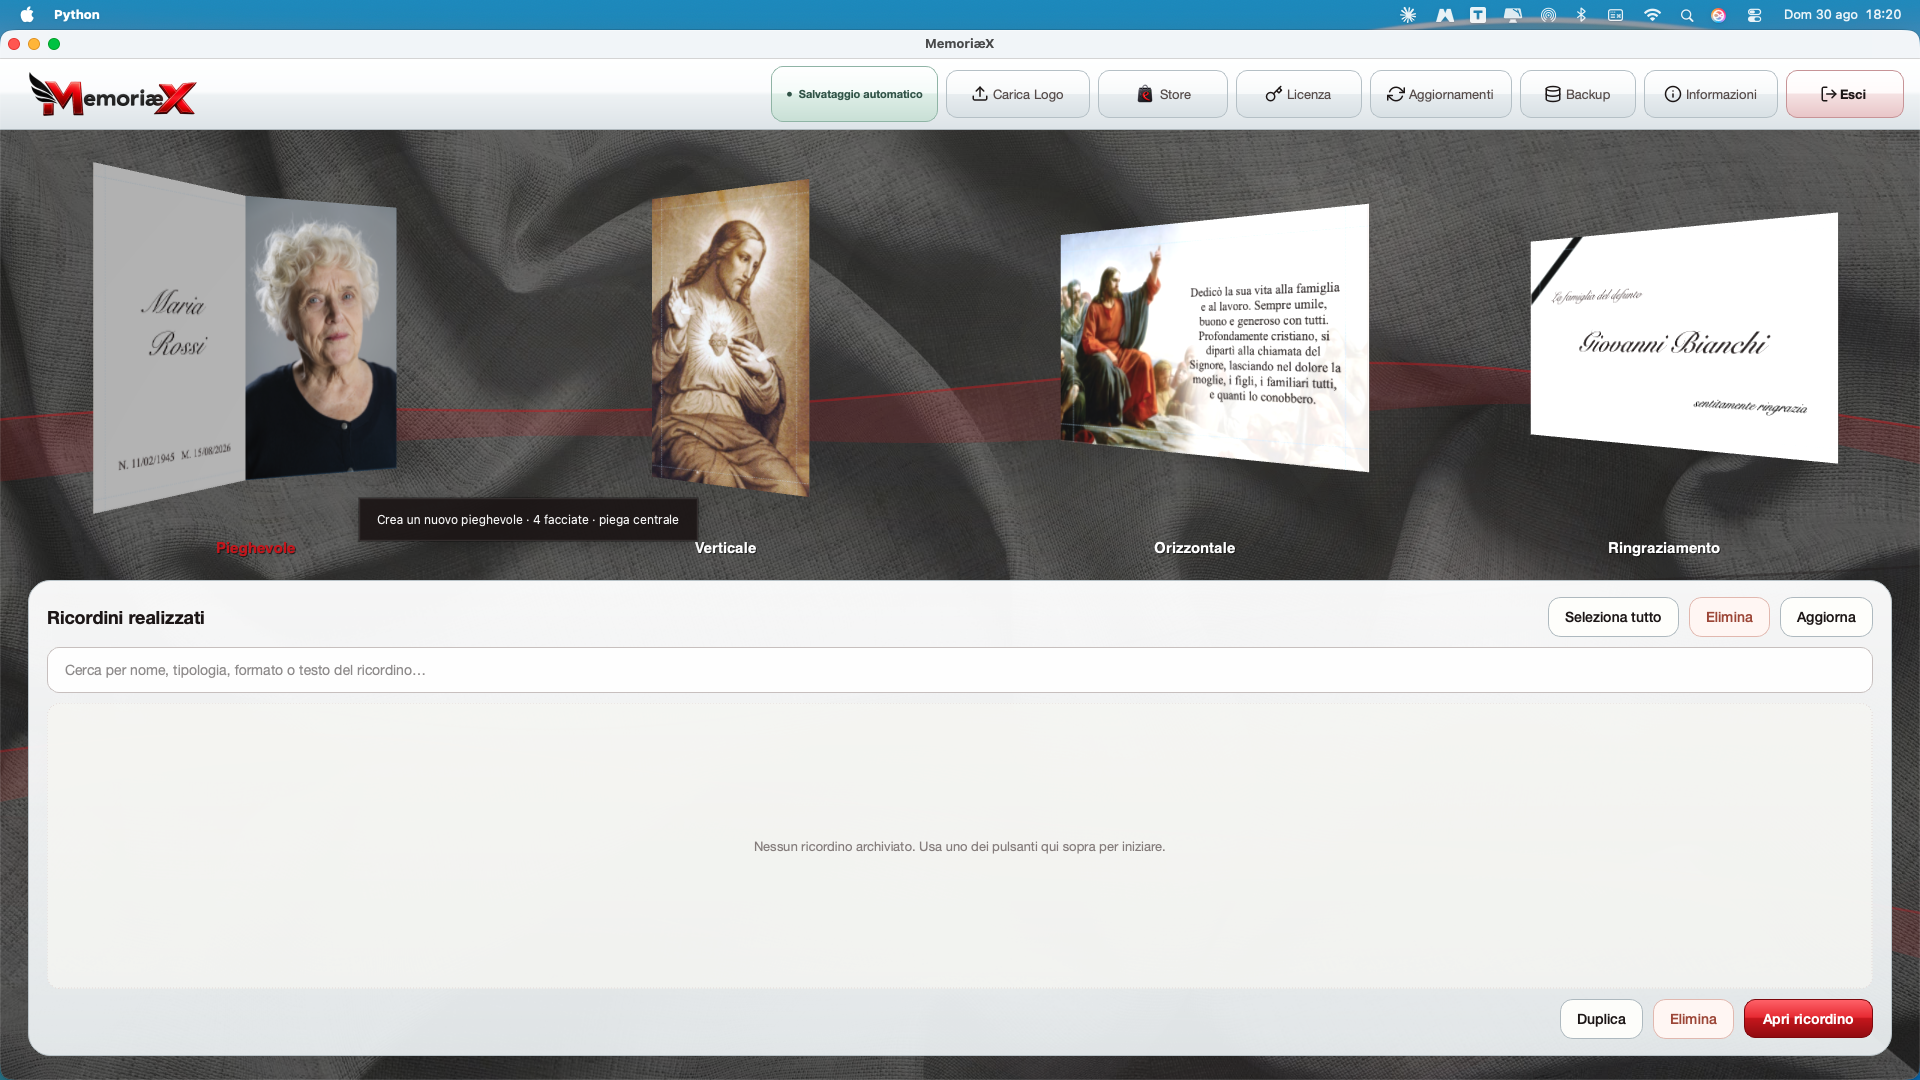Click Elimina next to Seleziona tutto
The height and width of the screenshot is (1080, 1920).
point(1729,617)
